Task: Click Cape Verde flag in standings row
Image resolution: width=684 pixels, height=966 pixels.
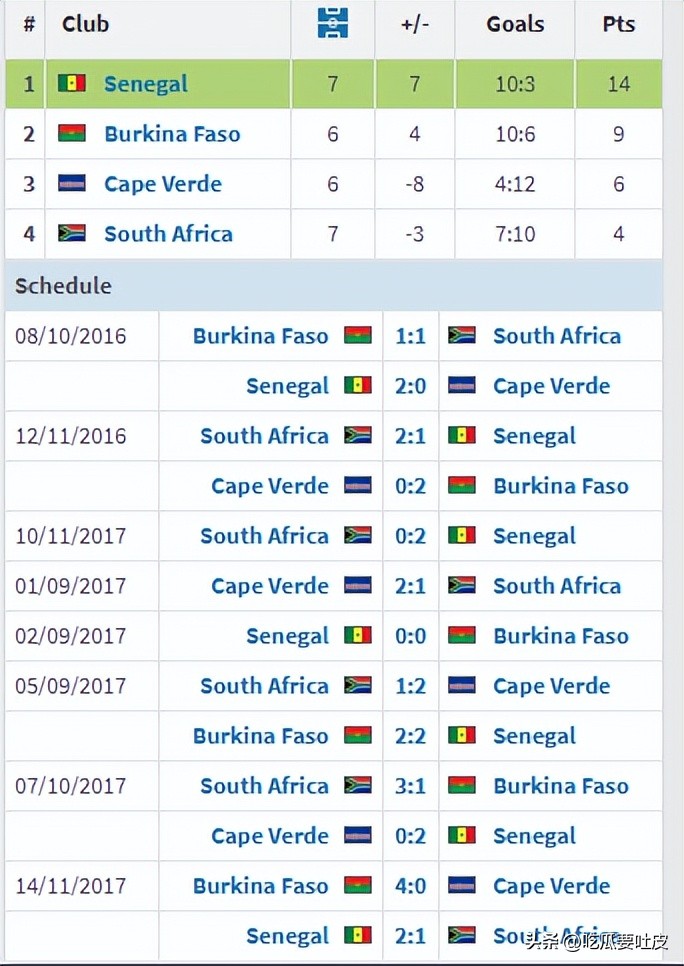Action: point(71,184)
